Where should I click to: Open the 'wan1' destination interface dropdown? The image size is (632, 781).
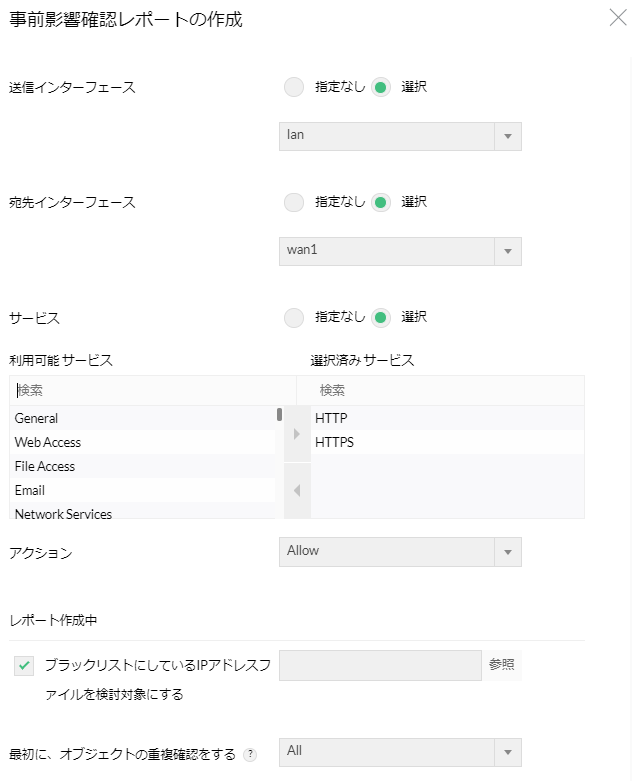400,251
